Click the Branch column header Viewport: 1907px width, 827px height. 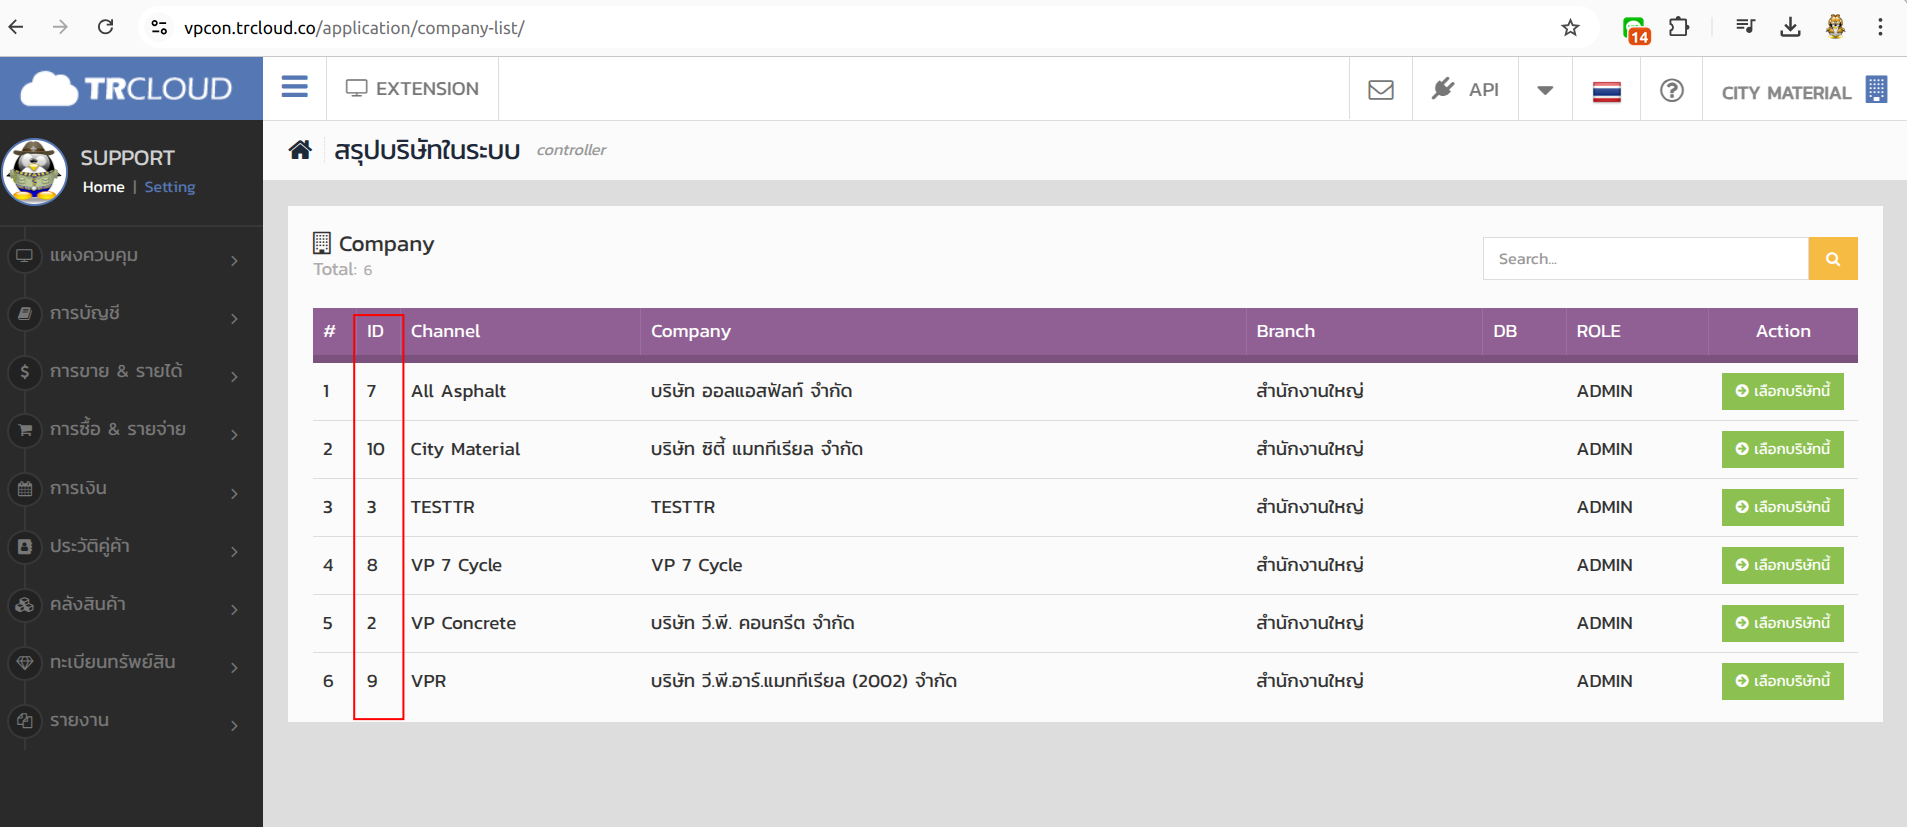pyautogui.click(x=1285, y=331)
